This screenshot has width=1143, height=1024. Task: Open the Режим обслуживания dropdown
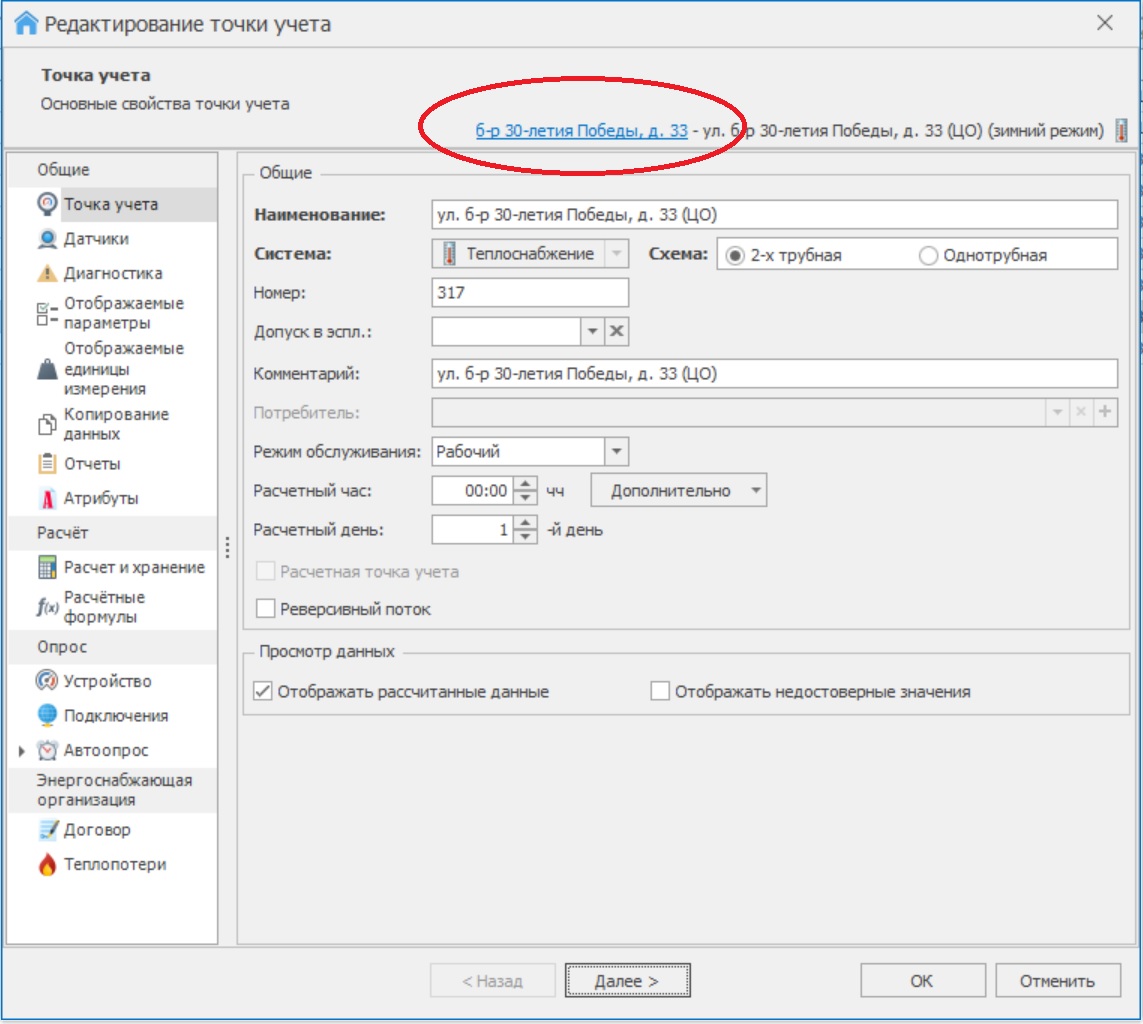point(616,452)
